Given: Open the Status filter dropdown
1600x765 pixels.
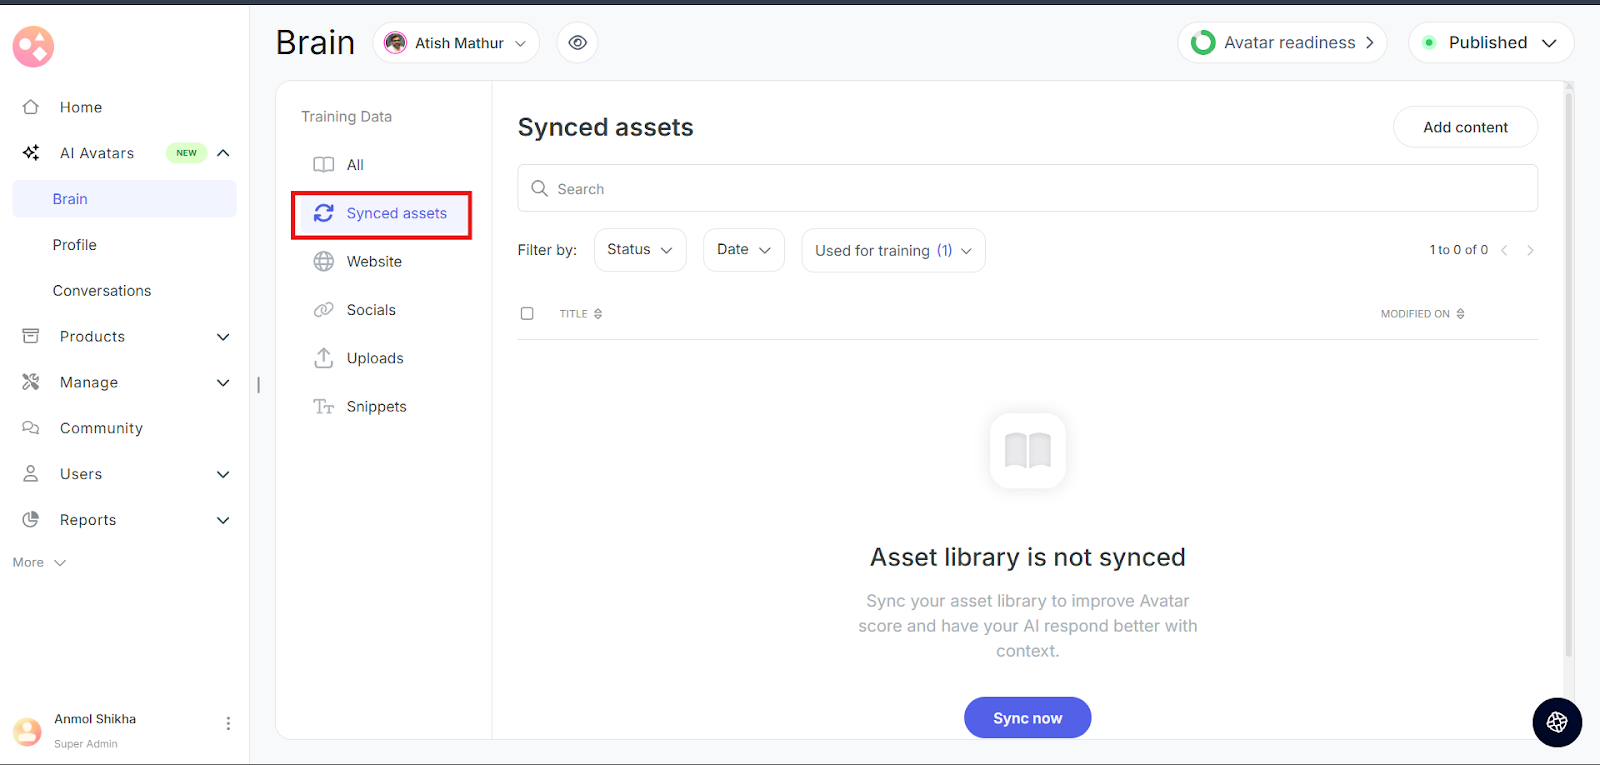Looking at the screenshot, I should pos(640,250).
